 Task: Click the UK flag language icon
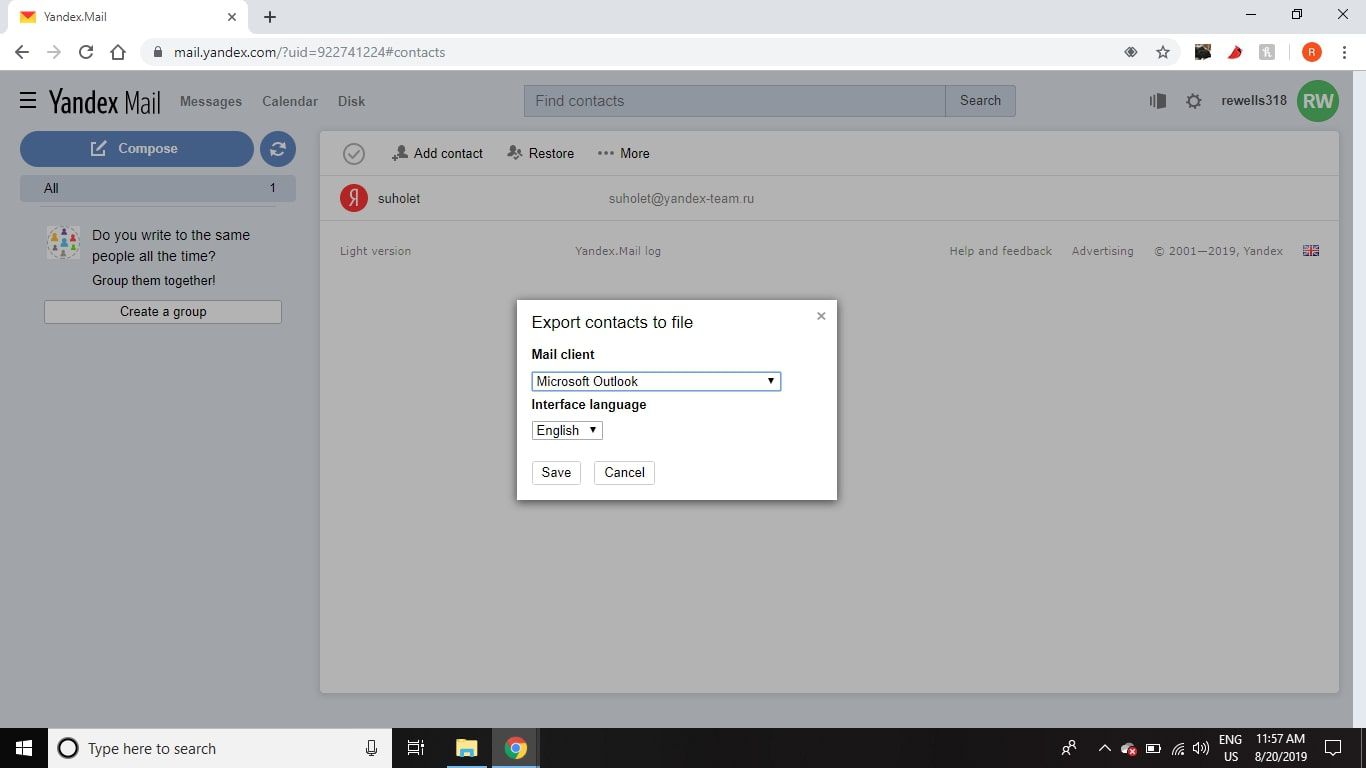pyautogui.click(x=1311, y=251)
